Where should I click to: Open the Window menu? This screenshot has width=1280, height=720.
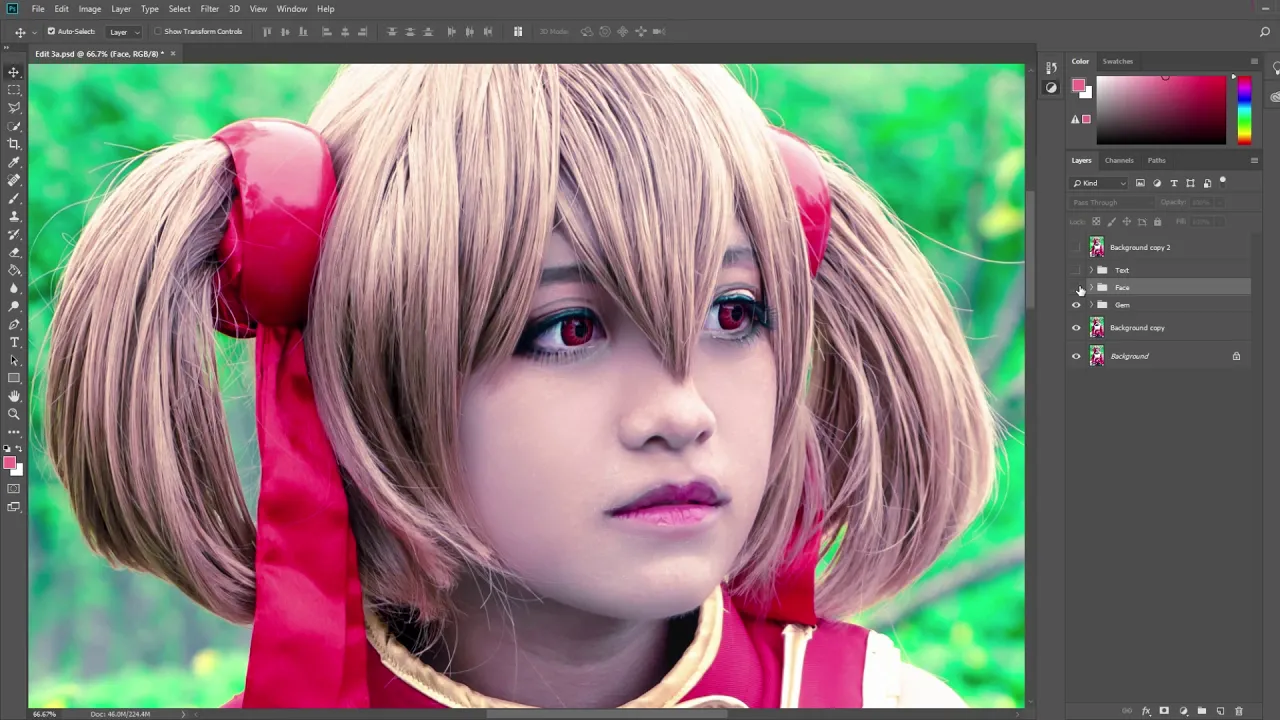tap(292, 9)
